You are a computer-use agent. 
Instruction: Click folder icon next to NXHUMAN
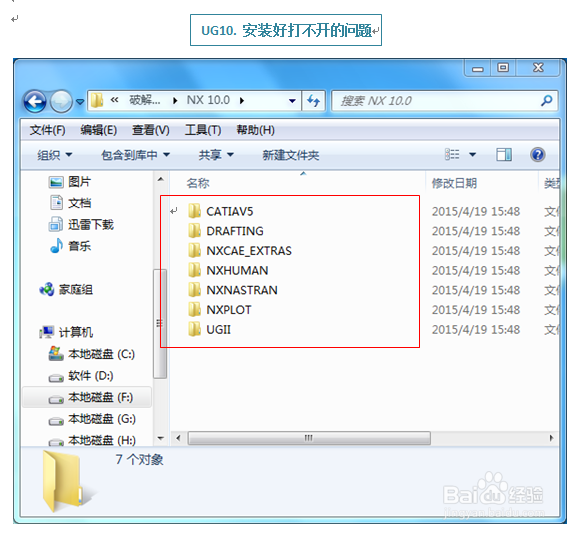pyautogui.click(x=194, y=270)
